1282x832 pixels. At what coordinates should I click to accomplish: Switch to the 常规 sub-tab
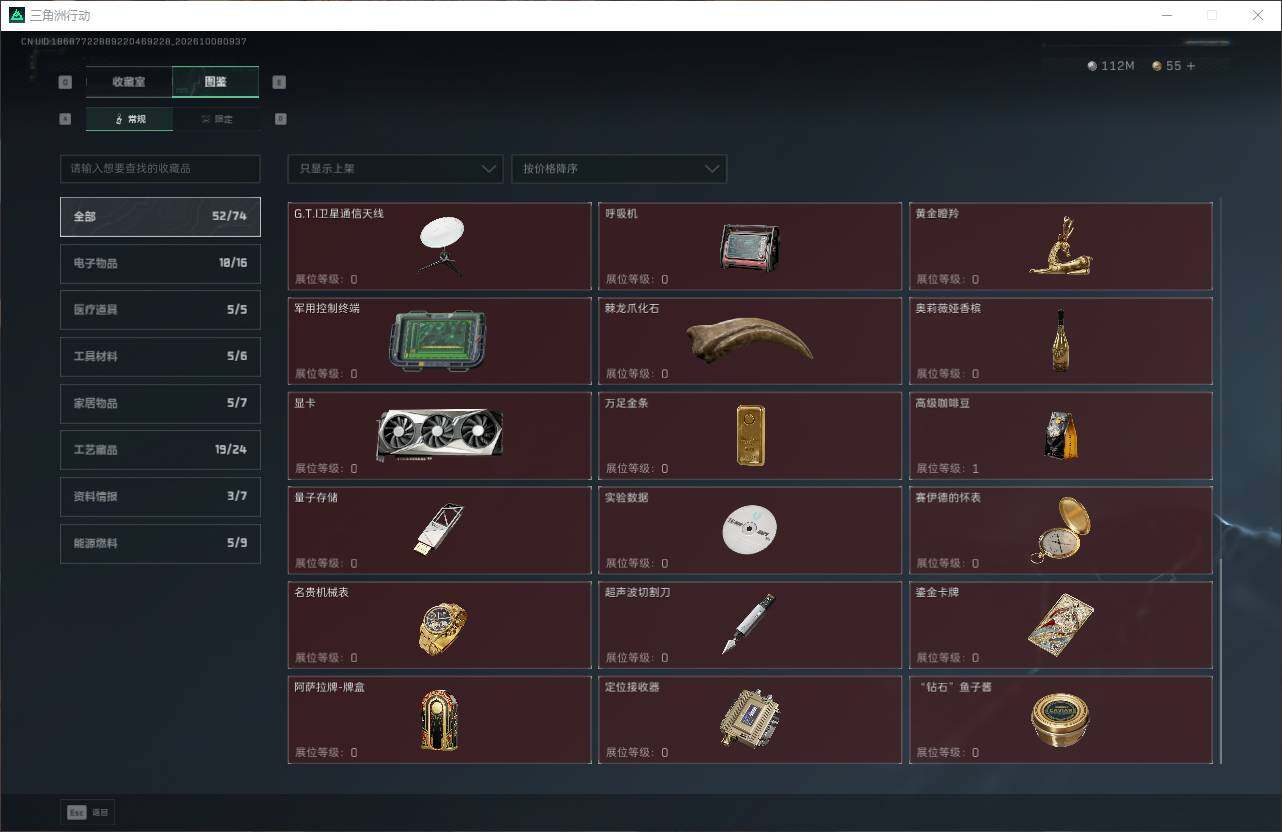pyautogui.click(x=129, y=119)
